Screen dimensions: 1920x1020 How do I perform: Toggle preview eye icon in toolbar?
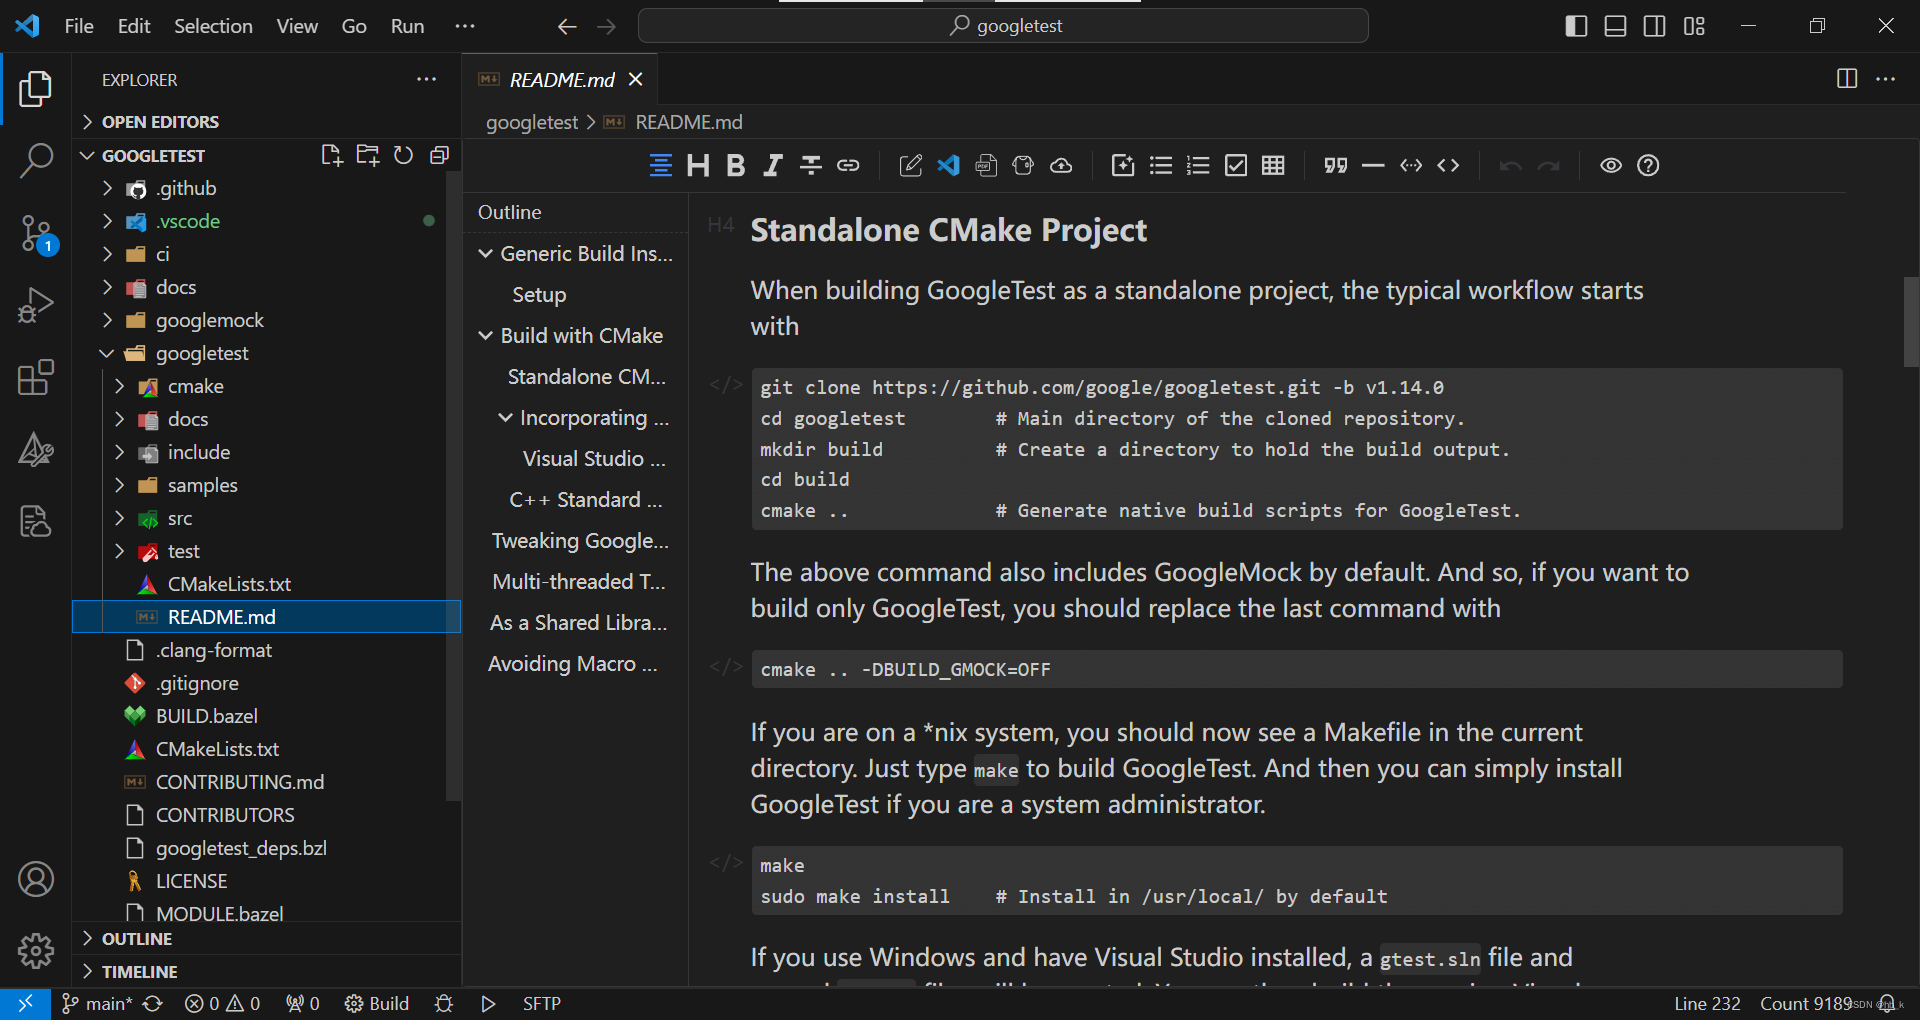1611,166
